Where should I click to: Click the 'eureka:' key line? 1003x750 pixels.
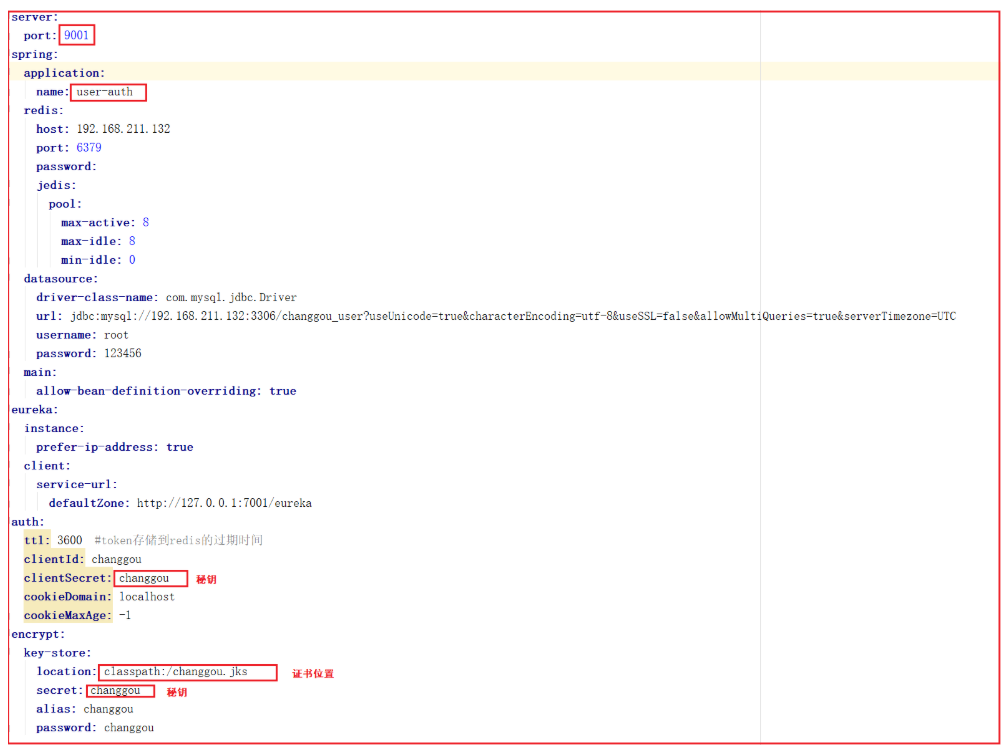35,410
